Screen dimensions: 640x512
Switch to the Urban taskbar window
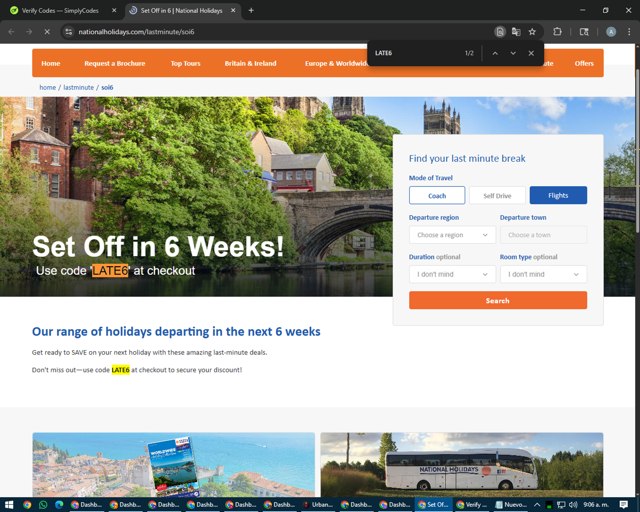318,505
